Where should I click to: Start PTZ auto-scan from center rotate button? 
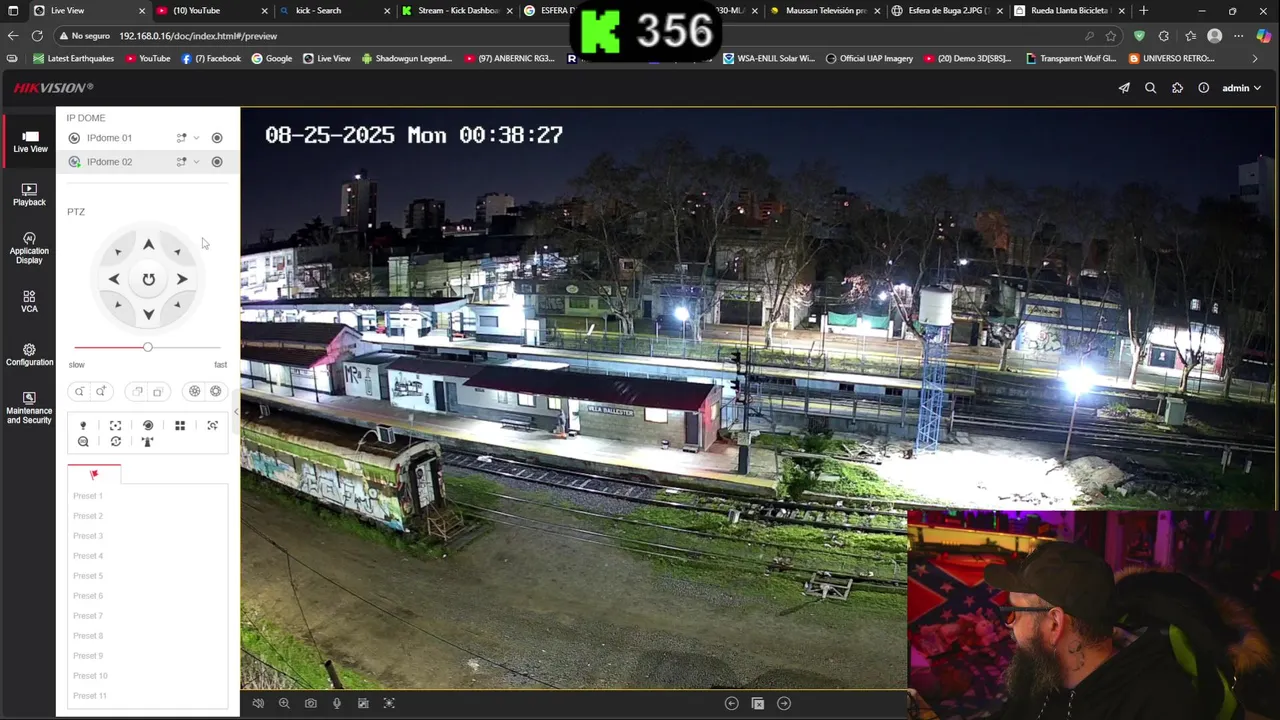148,279
